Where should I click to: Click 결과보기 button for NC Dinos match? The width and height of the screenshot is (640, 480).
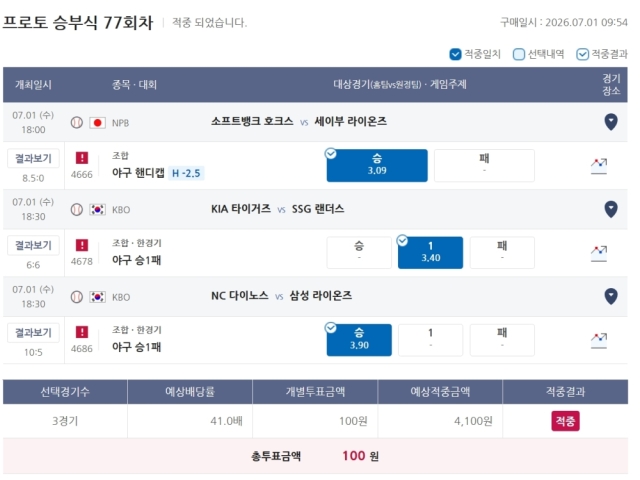coord(33,333)
